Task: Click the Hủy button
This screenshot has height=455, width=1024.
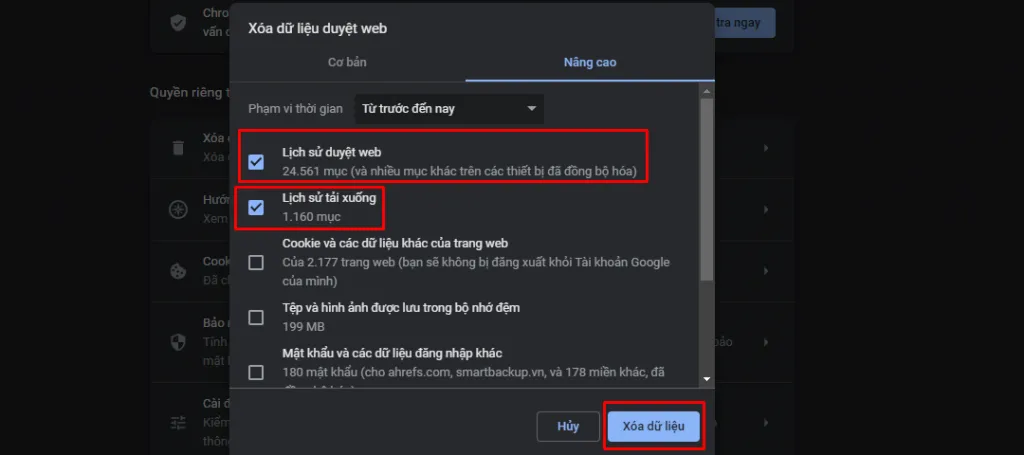Action: point(568,426)
